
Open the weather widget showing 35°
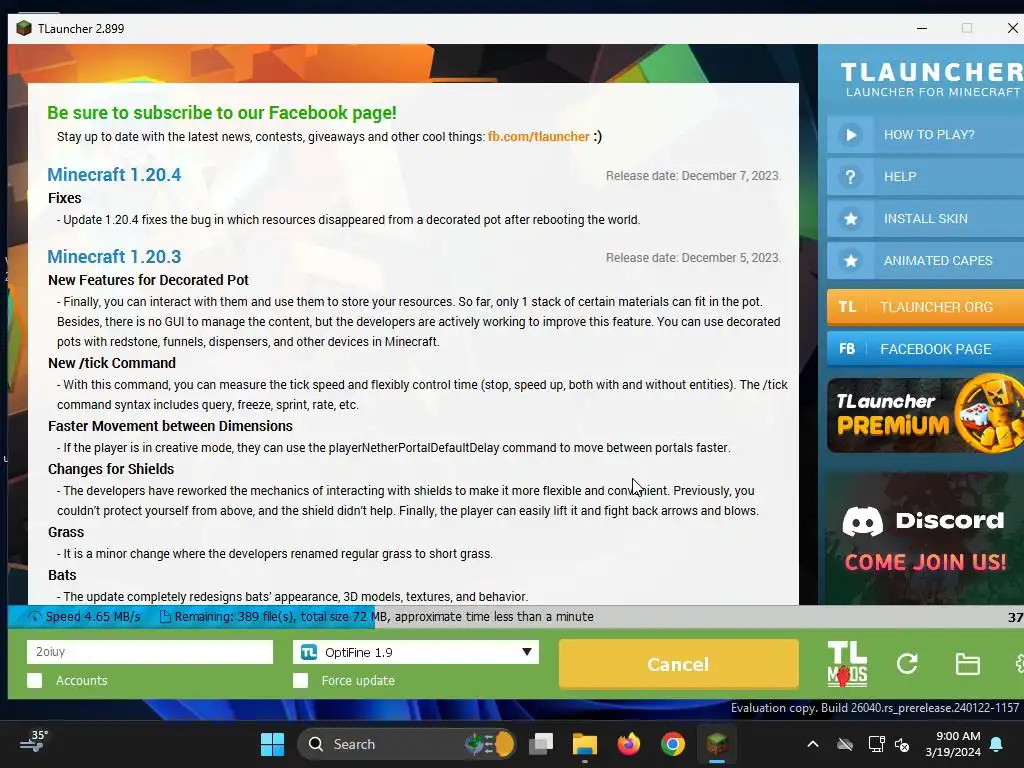pyautogui.click(x=34, y=741)
